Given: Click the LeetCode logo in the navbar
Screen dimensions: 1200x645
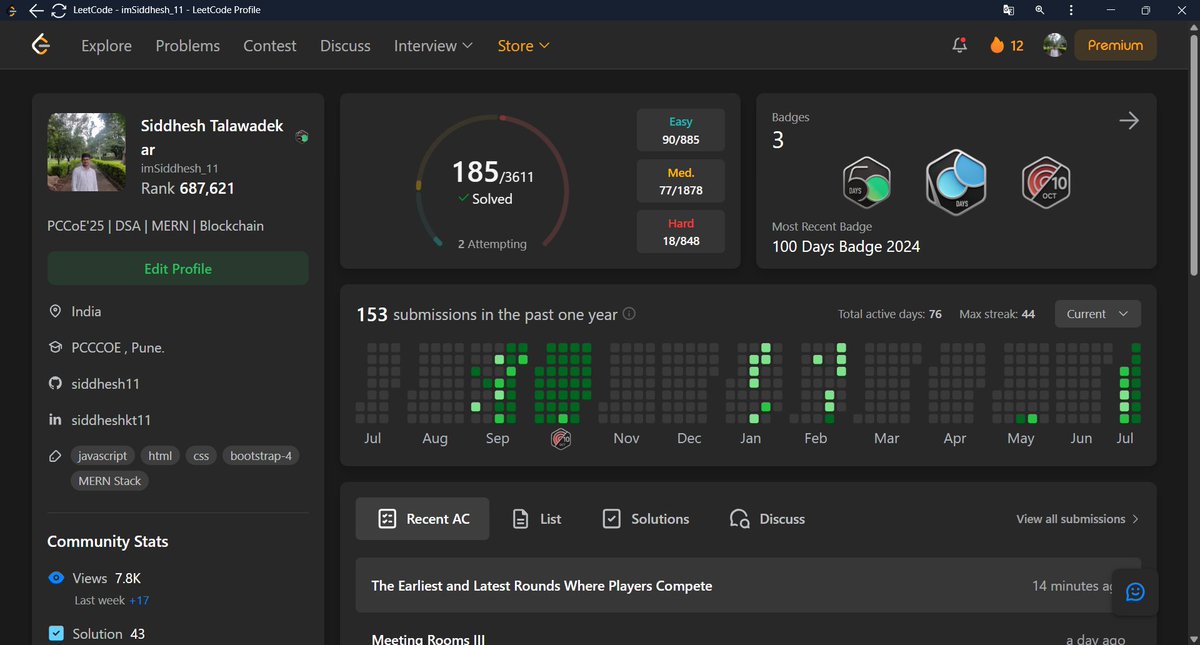Looking at the screenshot, I should pyautogui.click(x=41, y=45).
